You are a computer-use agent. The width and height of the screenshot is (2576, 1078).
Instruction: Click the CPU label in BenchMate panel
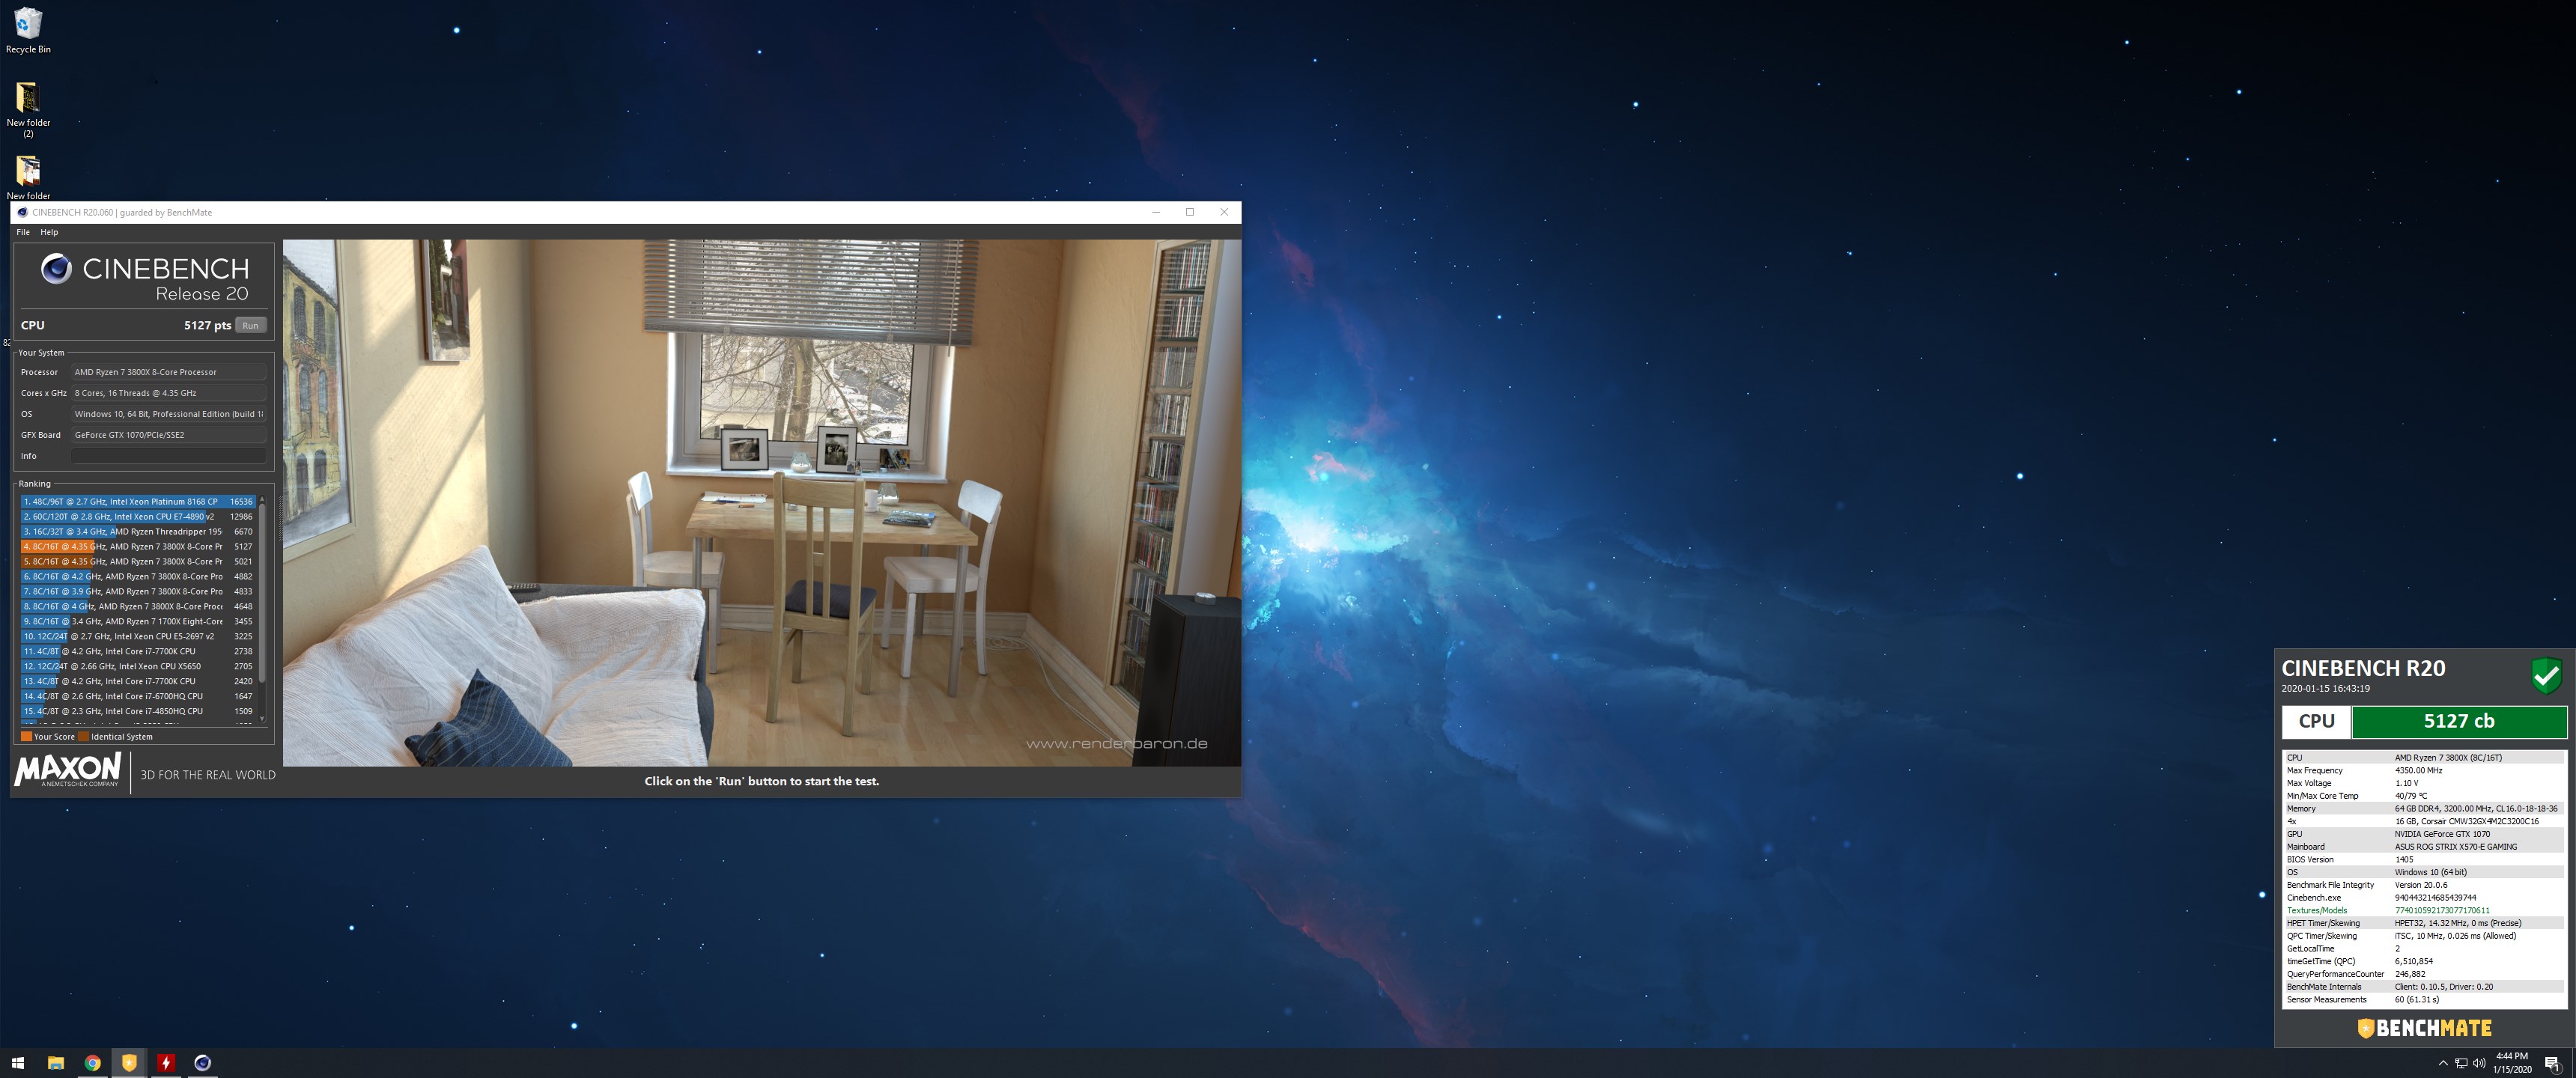(2316, 721)
